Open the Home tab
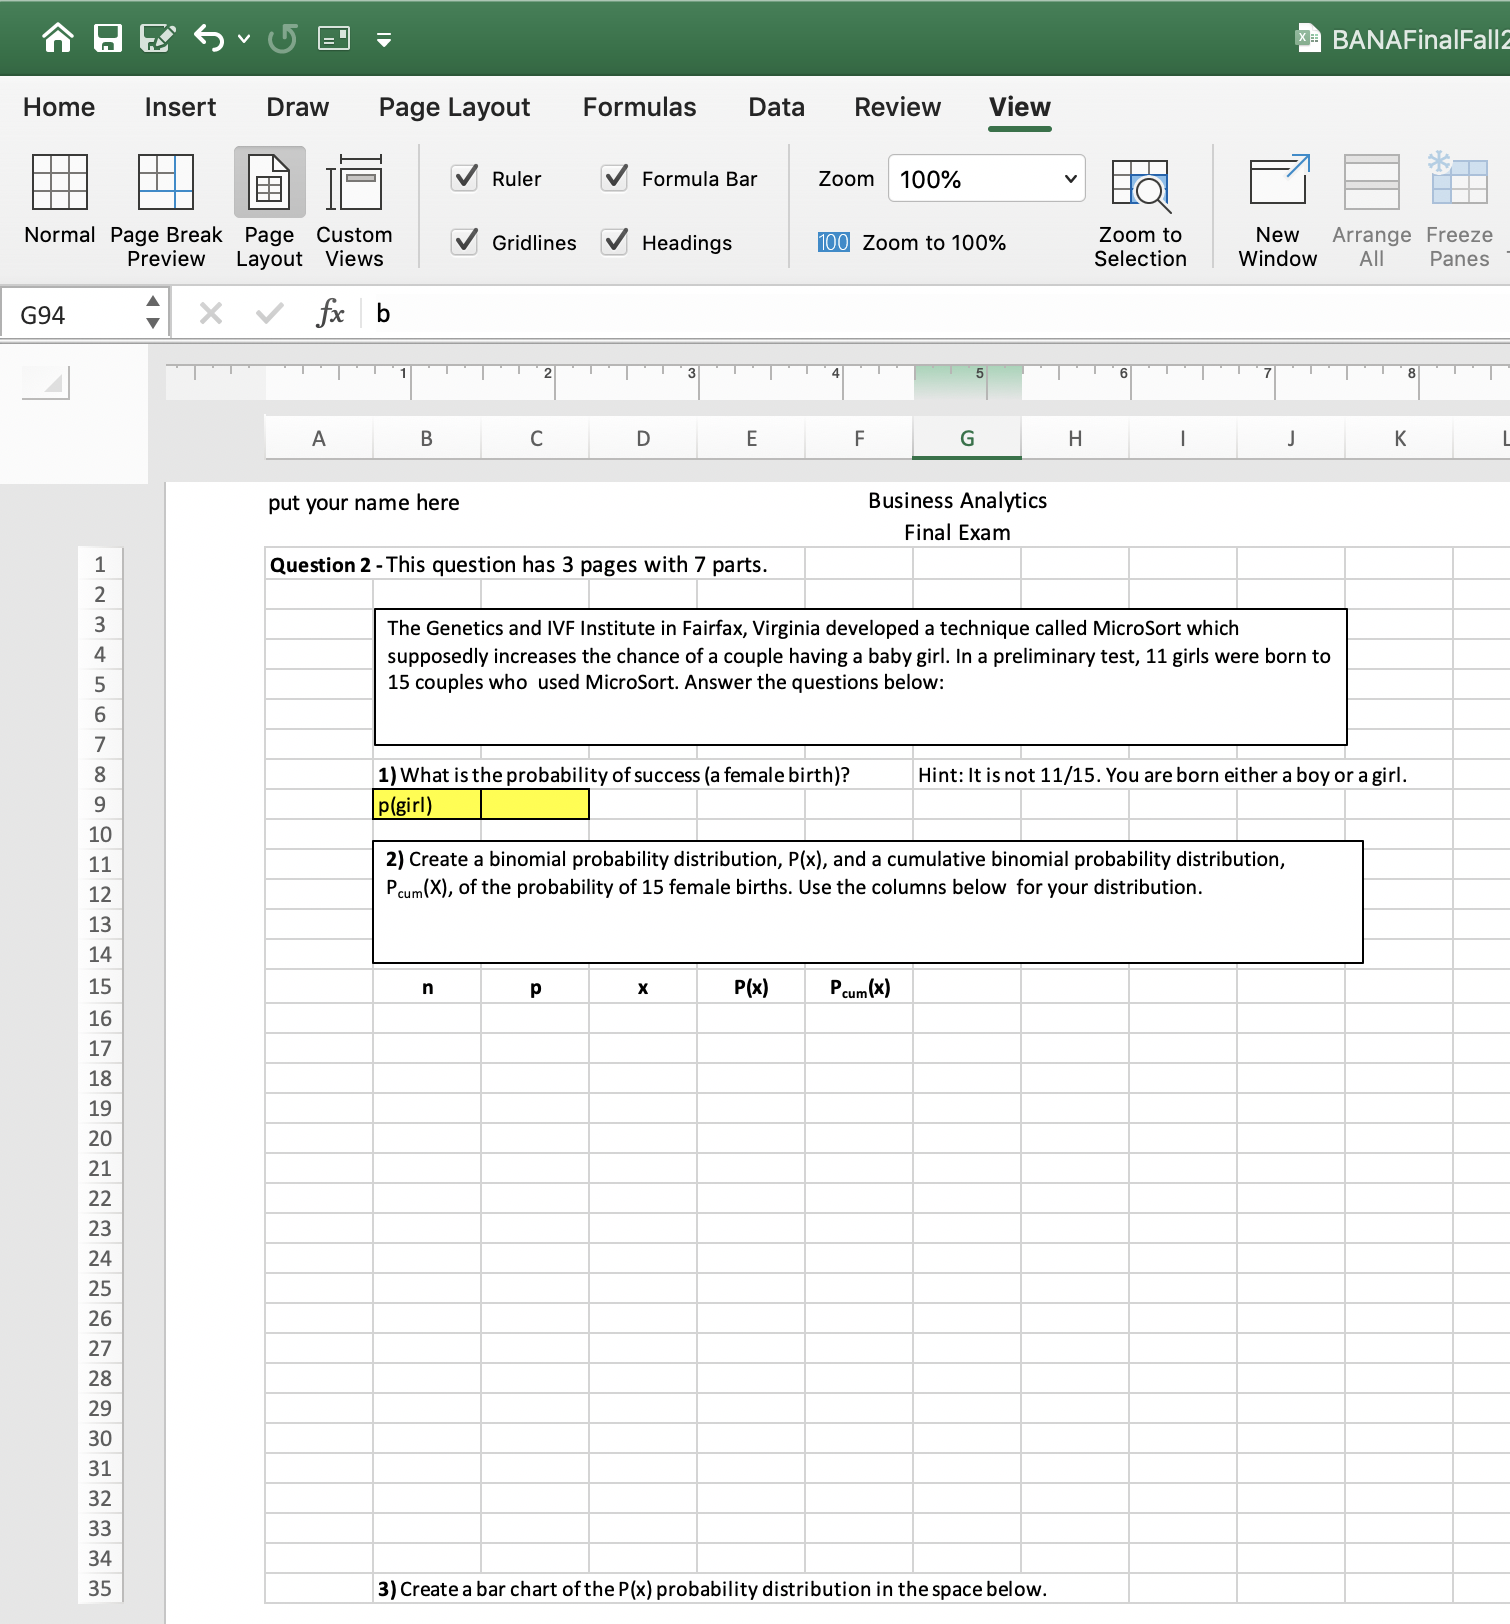This screenshot has width=1510, height=1624. [x=59, y=107]
